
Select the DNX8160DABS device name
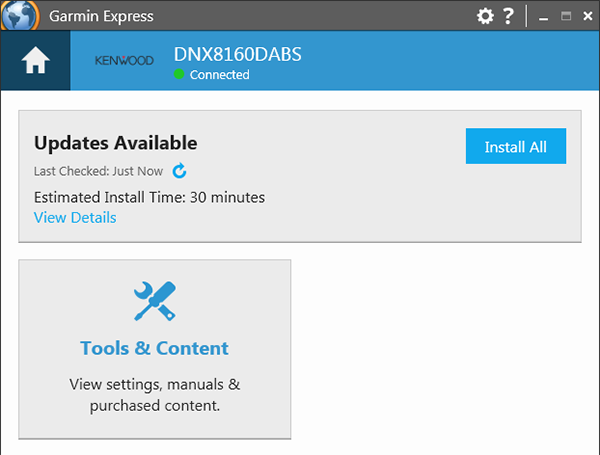click(x=238, y=54)
